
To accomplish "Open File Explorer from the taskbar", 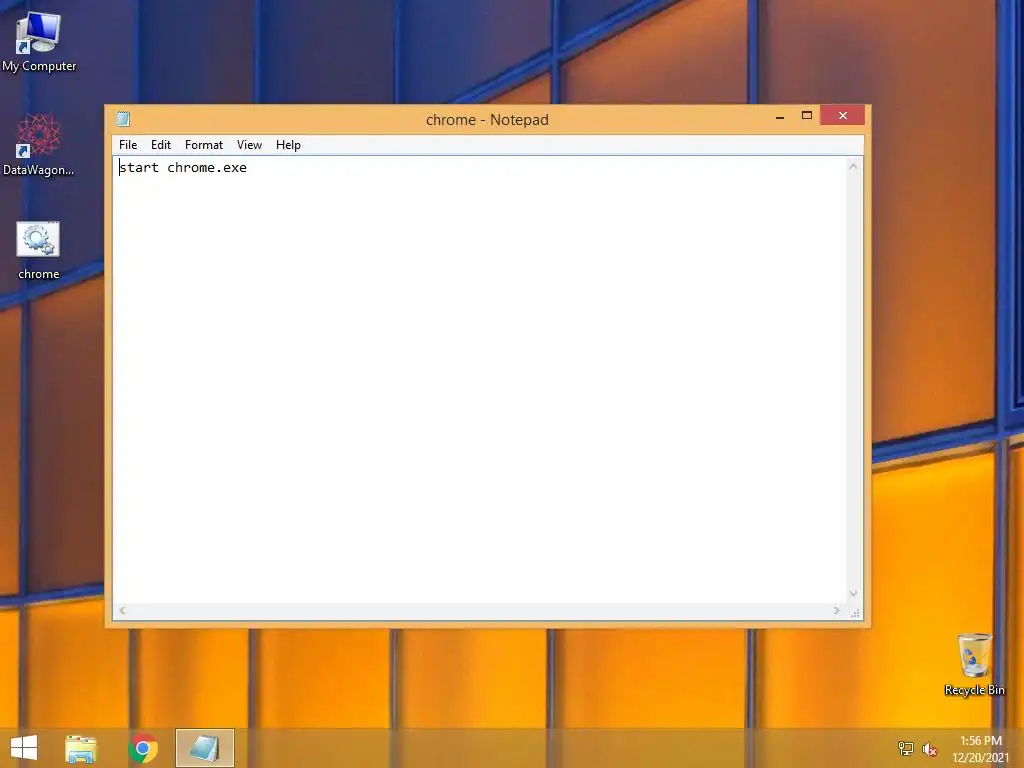I will (x=81, y=748).
